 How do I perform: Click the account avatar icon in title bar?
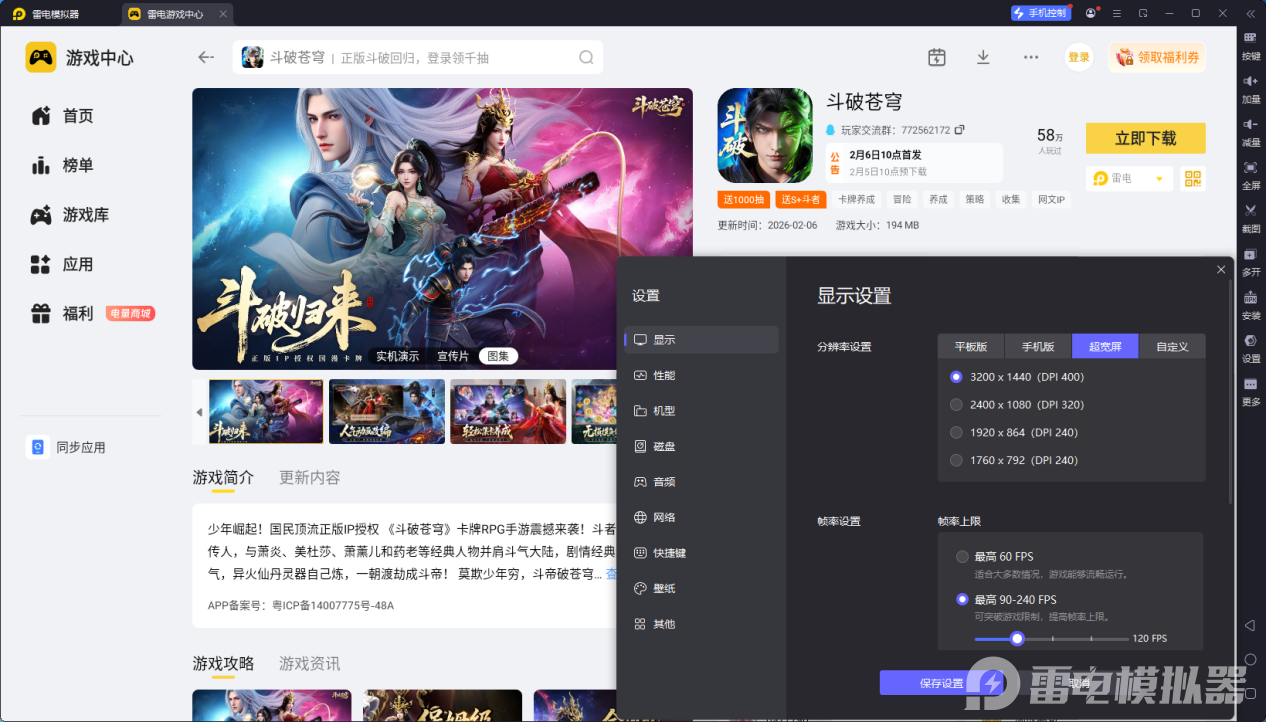[x=1090, y=13]
